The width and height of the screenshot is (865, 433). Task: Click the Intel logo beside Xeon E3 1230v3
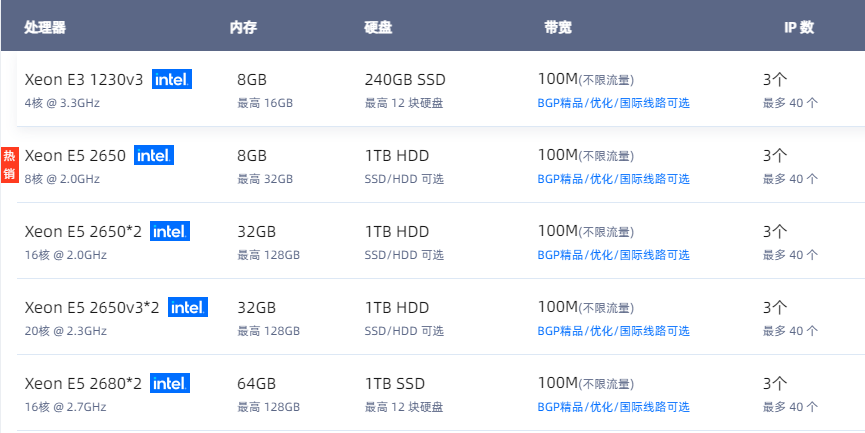172,79
